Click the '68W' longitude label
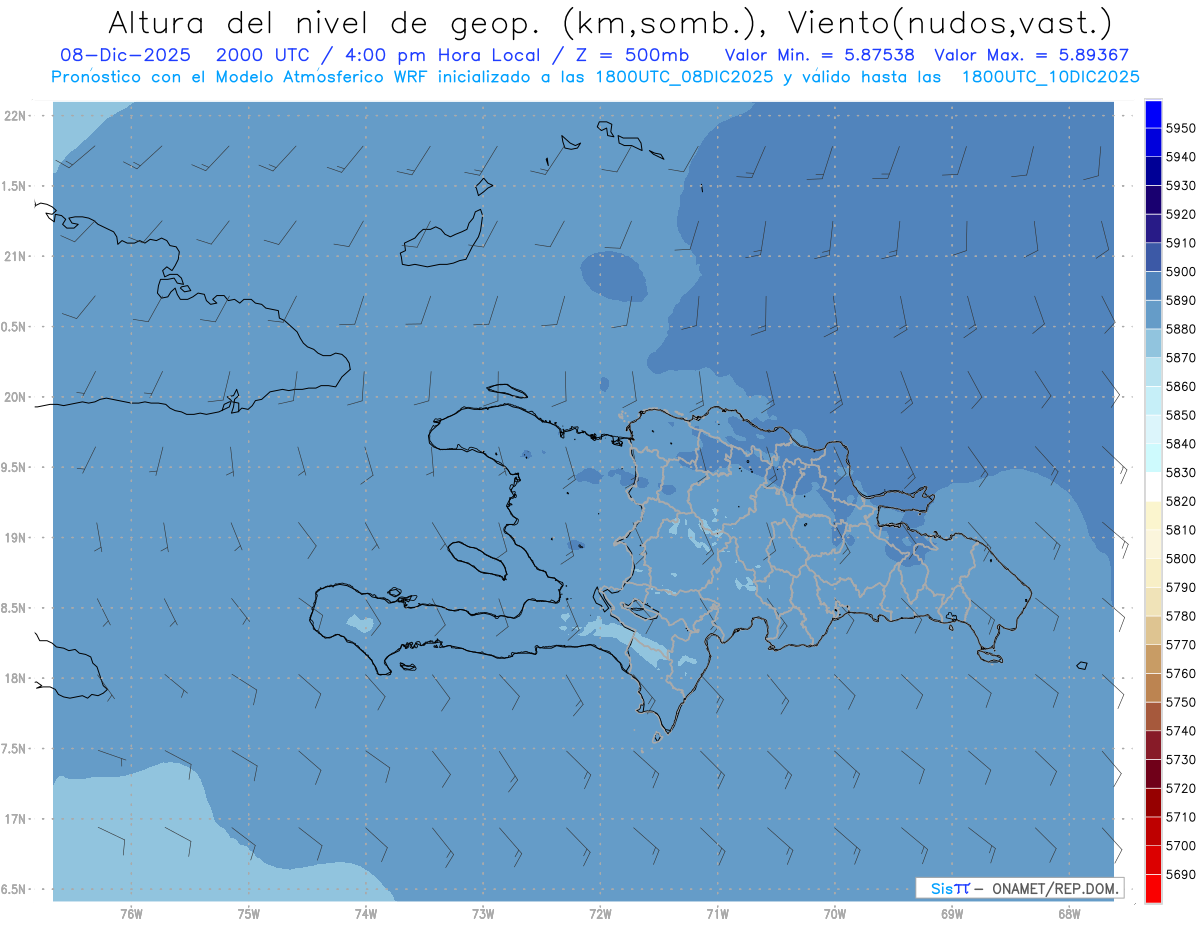This screenshot has height=927, width=1200. tap(1069, 914)
